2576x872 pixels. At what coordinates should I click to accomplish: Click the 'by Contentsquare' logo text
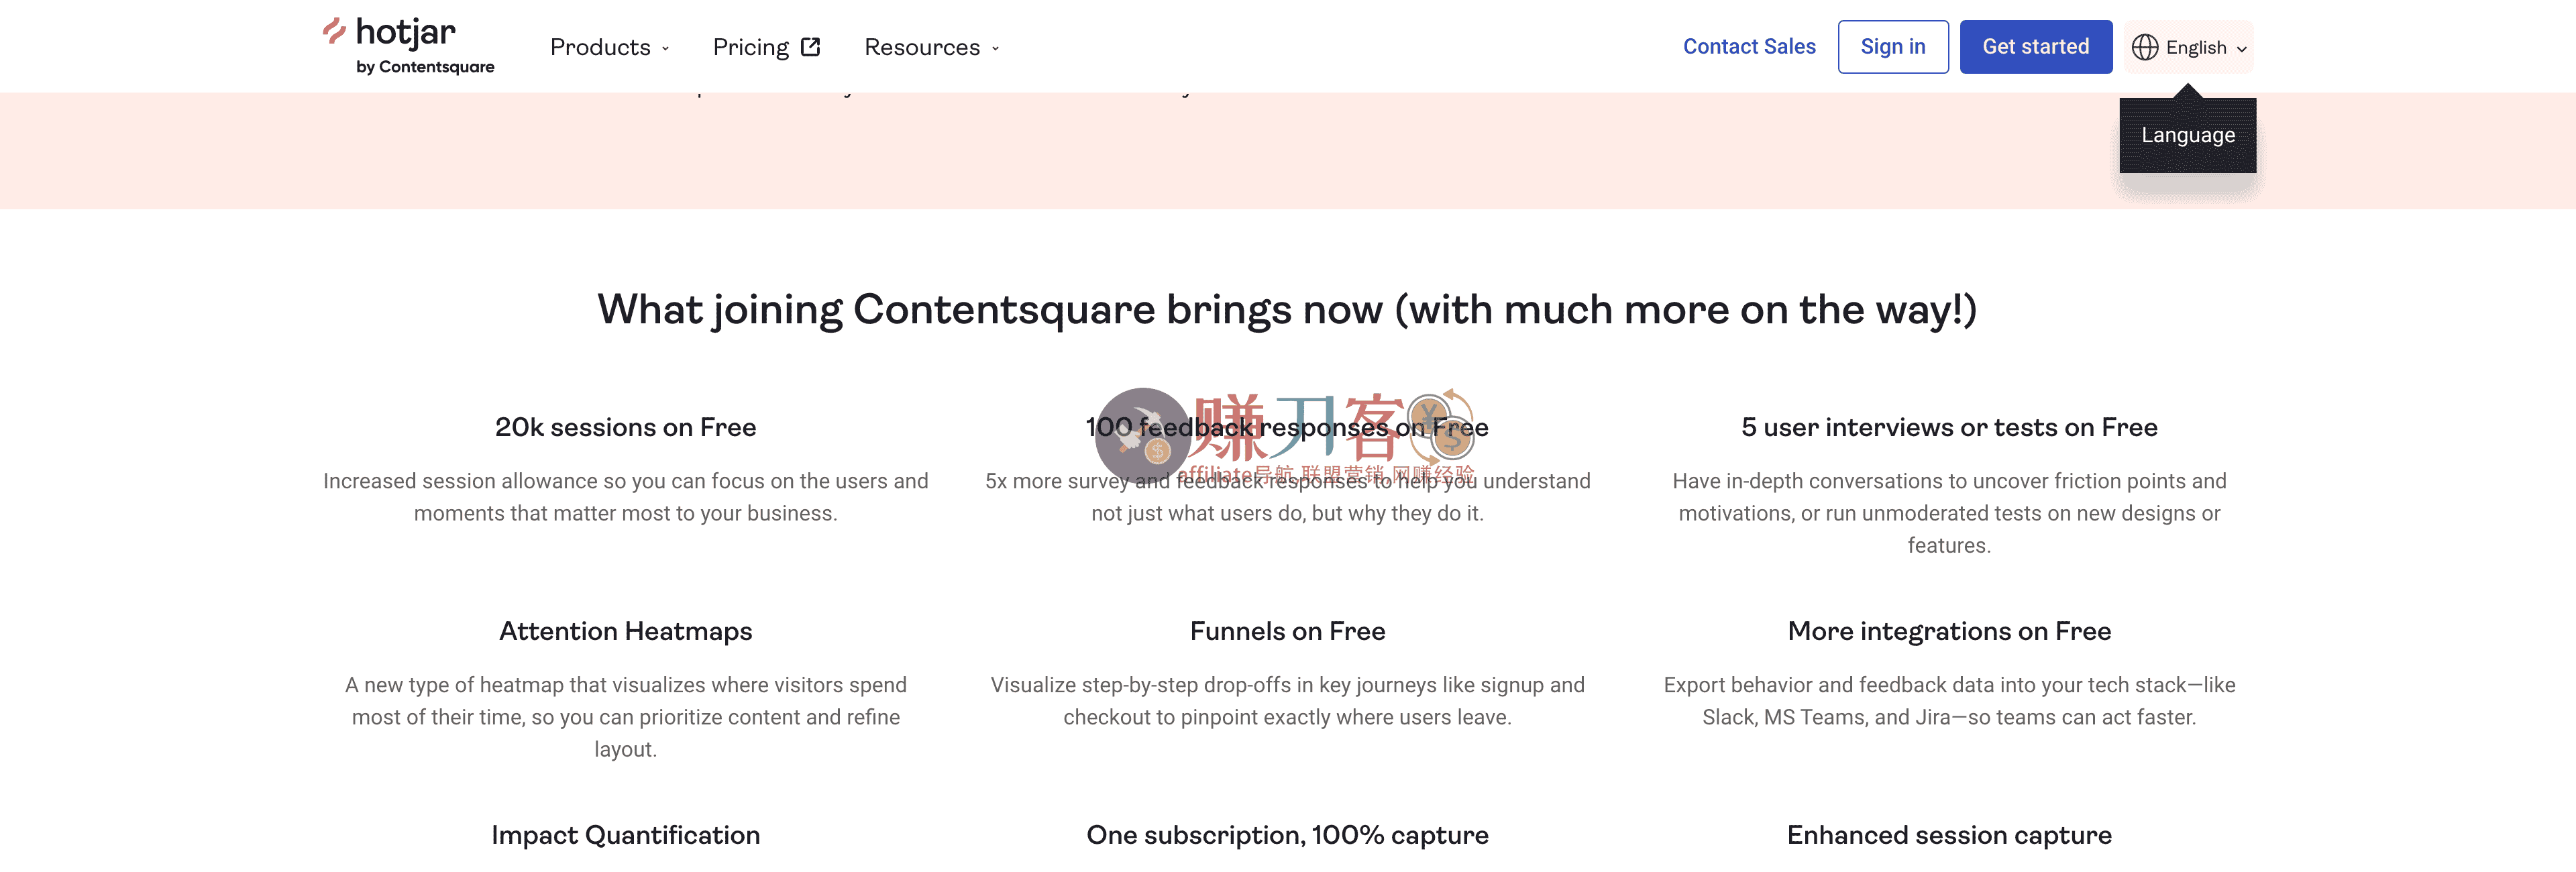(425, 67)
